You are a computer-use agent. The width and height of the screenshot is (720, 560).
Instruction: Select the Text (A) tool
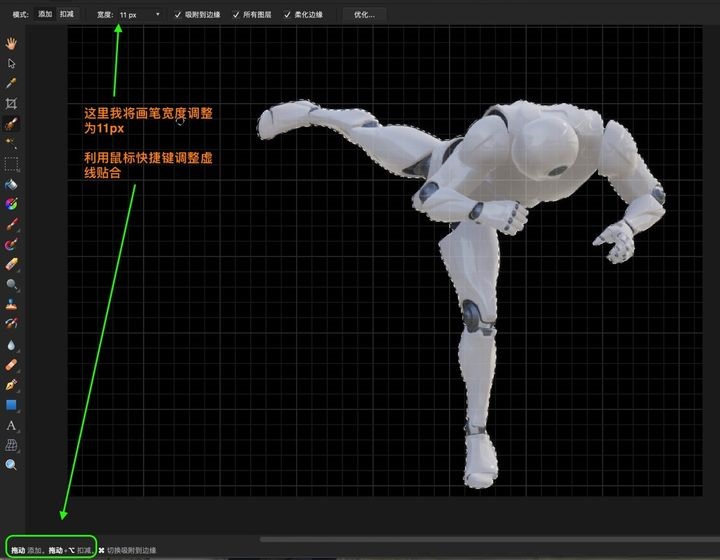pos(12,425)
